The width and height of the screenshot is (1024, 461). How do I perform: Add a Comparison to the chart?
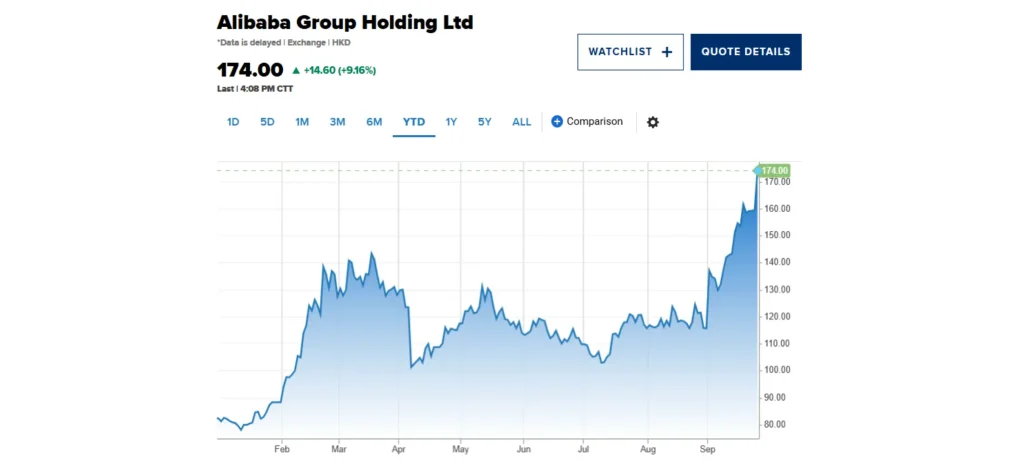tap(594, 122)
